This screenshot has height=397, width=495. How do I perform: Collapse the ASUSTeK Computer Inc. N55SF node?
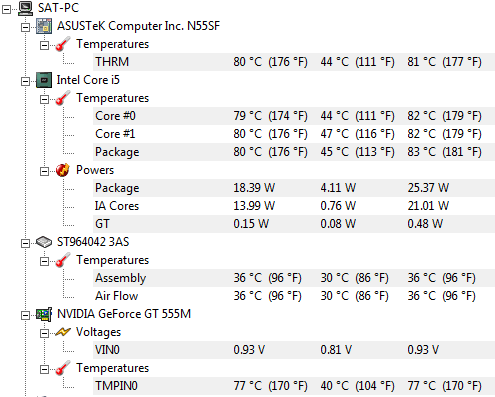tap(25, 28)
